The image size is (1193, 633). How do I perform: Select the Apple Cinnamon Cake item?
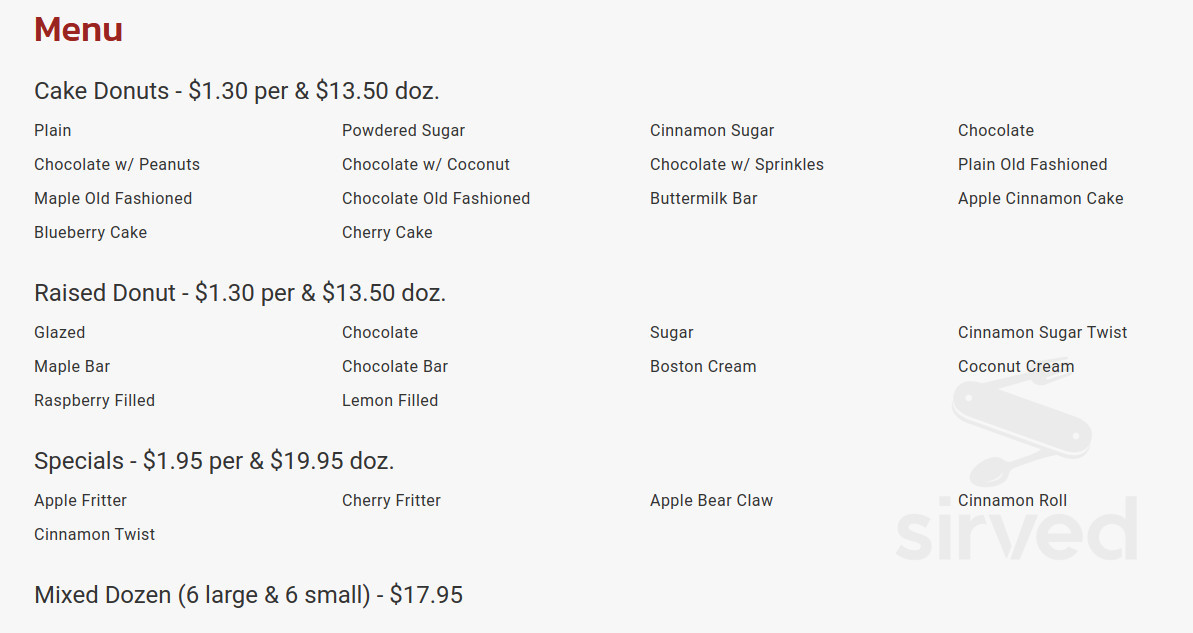pyautogui.click(x=1040, y=199)
